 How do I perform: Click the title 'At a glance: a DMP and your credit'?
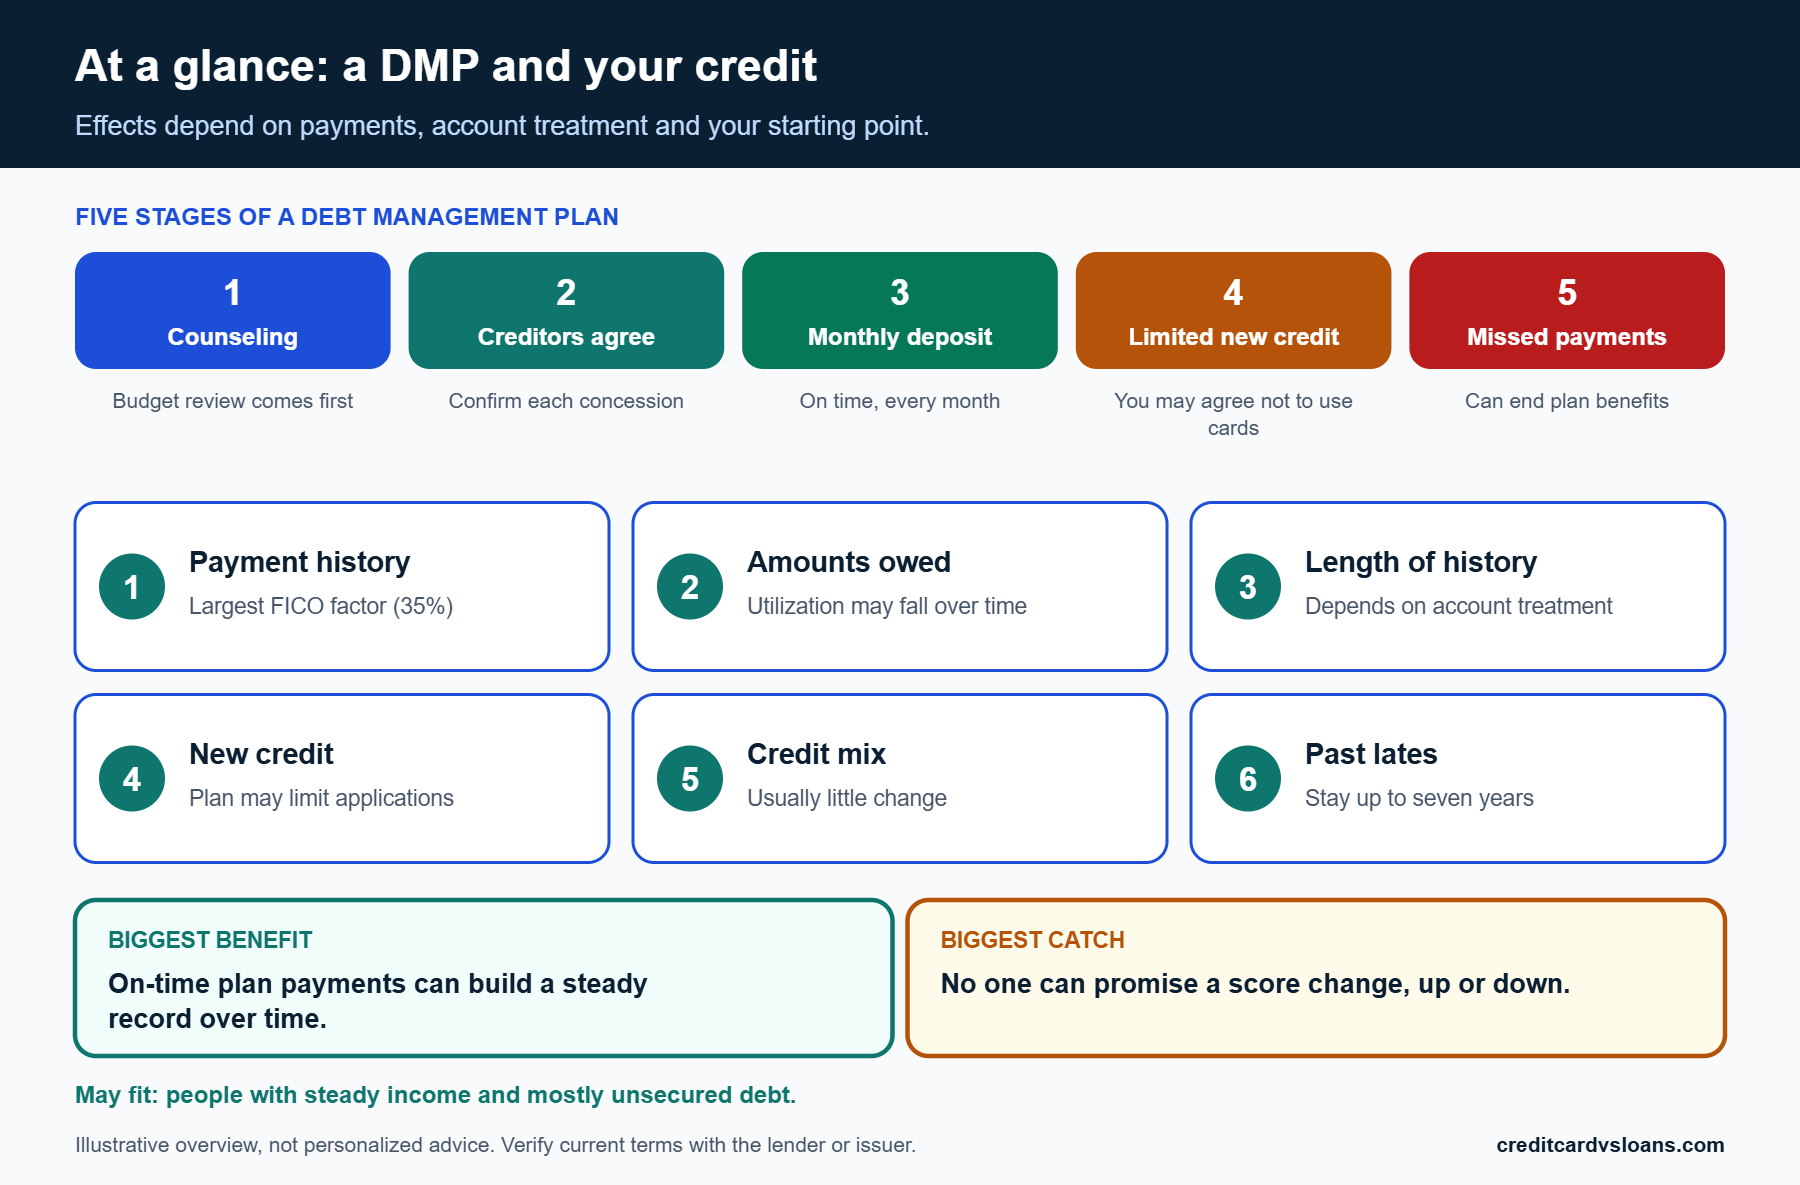pyautogui.click(x=446, y=66)
